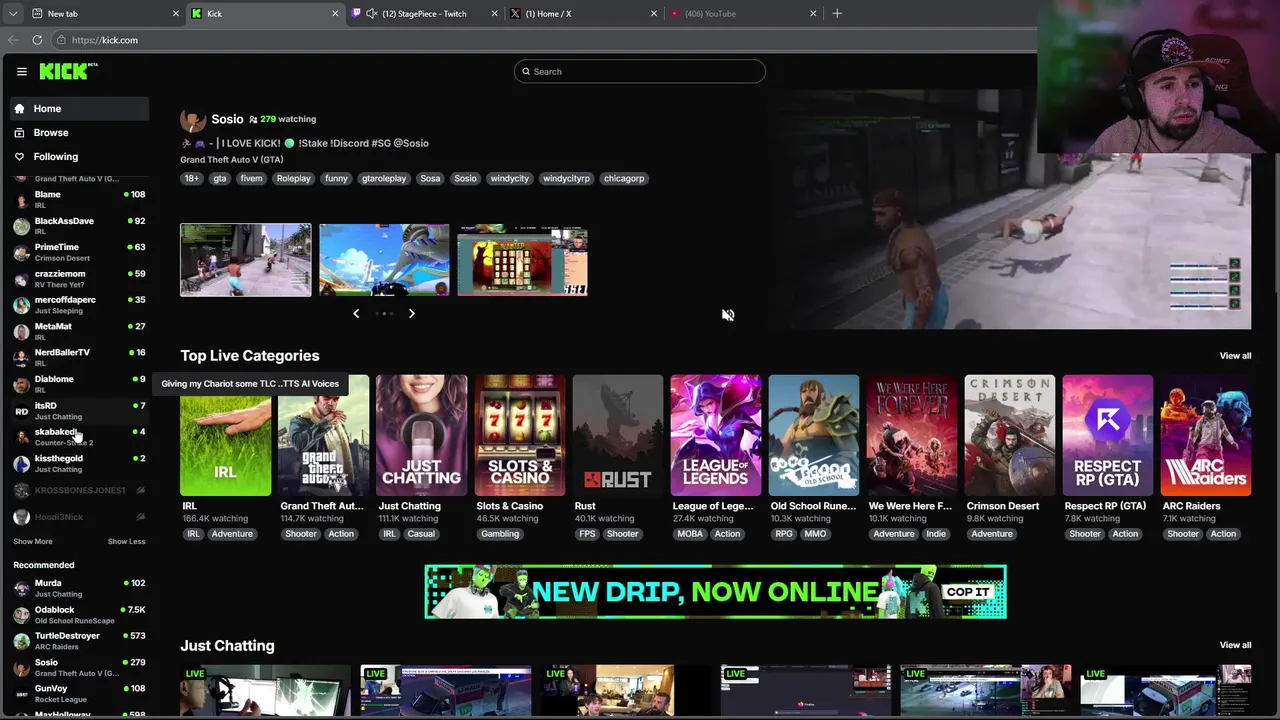
Task: Open itsRD channel in Following list
Action: point(80,410)
